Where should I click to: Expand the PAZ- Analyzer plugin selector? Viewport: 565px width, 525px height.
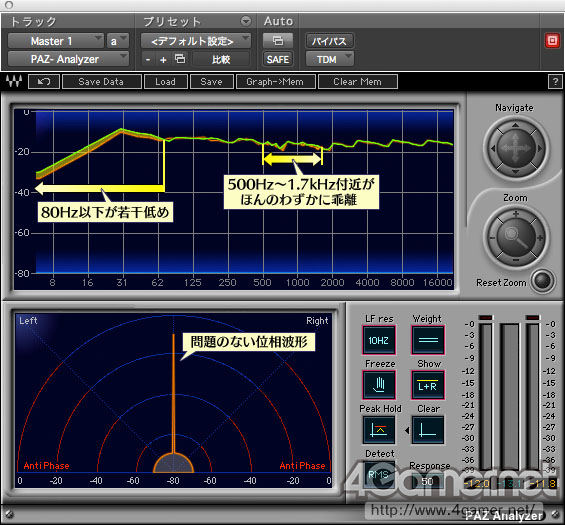pyautogui.click(x=68, y=59)
